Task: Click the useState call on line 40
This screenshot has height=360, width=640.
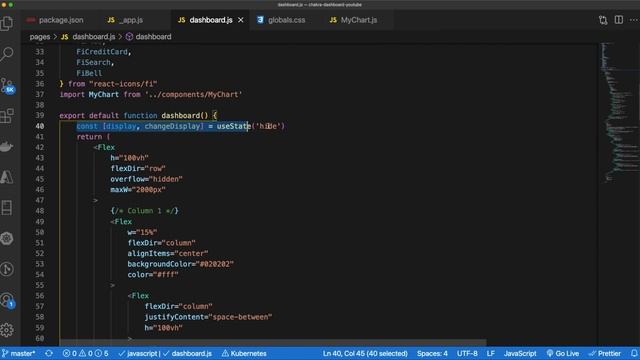Action: 233,126
